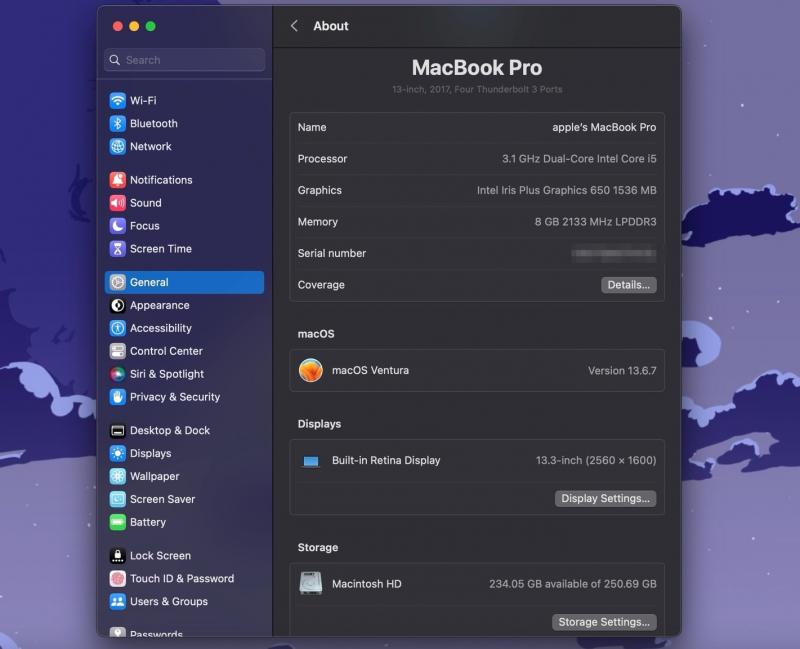Click "Intel Iris Plus Graphics 650 1536 MB"
Screen dimensions: 800x649
566,190
